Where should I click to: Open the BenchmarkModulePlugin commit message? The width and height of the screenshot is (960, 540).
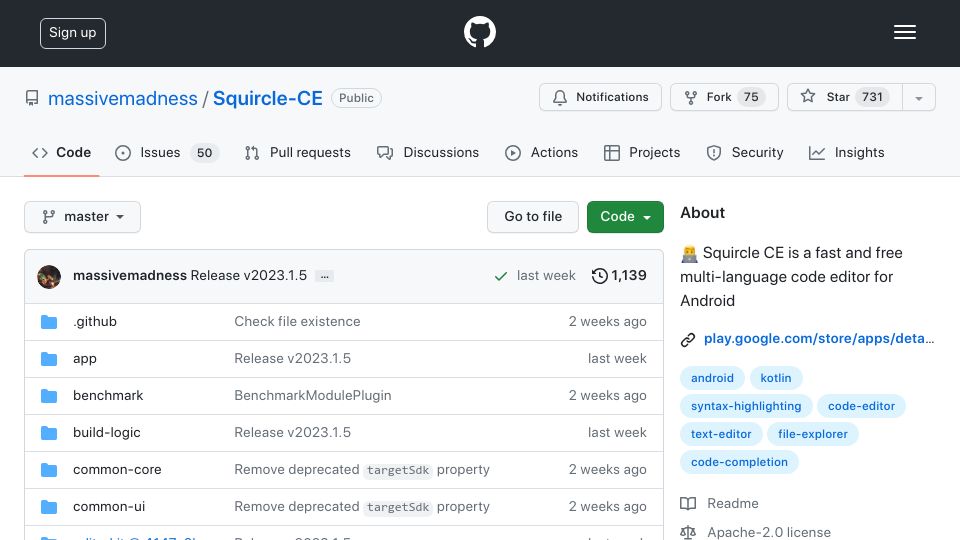click(x=313, y=396)
